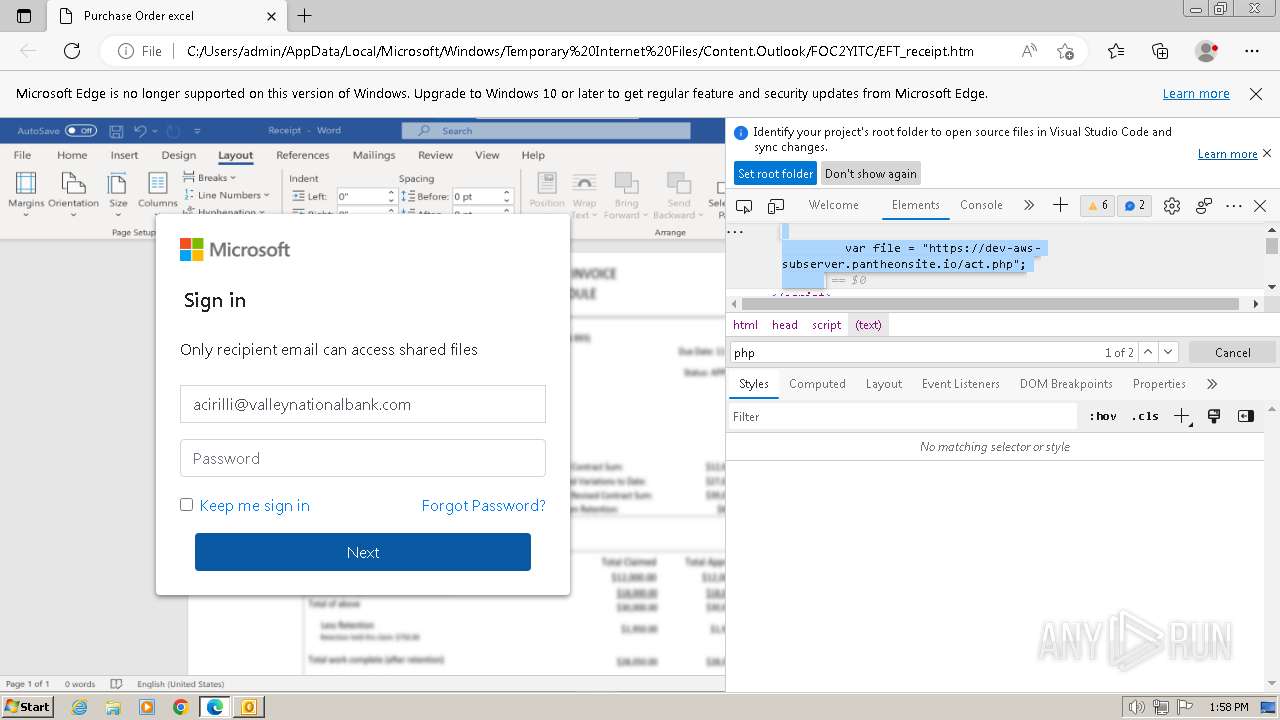Switch to the Welcome tab
This screenshot has width=1280, height=720.
(x=834, y=205)
